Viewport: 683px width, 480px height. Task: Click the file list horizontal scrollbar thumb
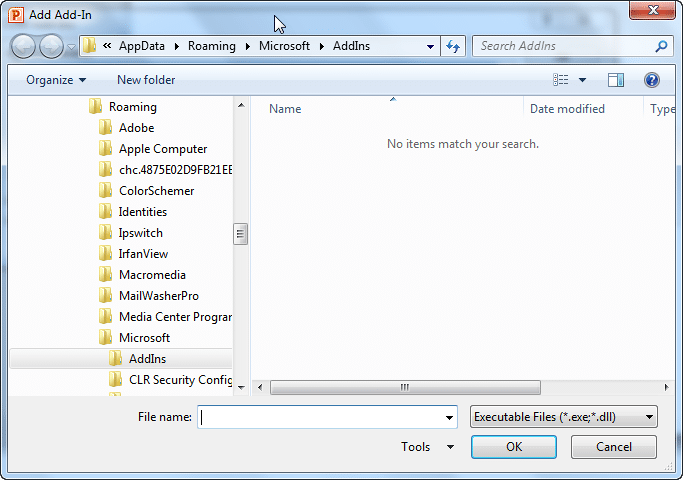[405, 387]
